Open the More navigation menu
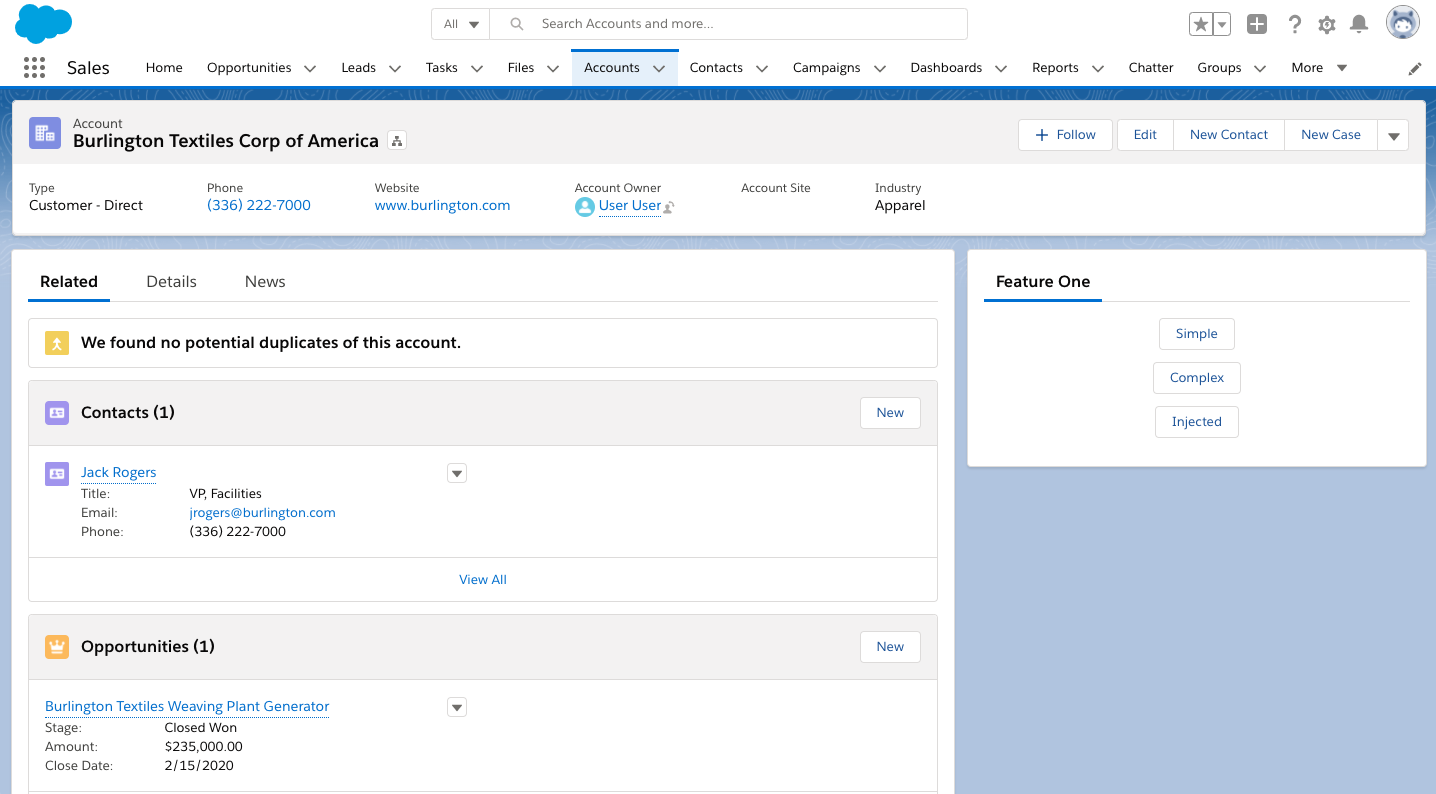 tap(1319, 68)
